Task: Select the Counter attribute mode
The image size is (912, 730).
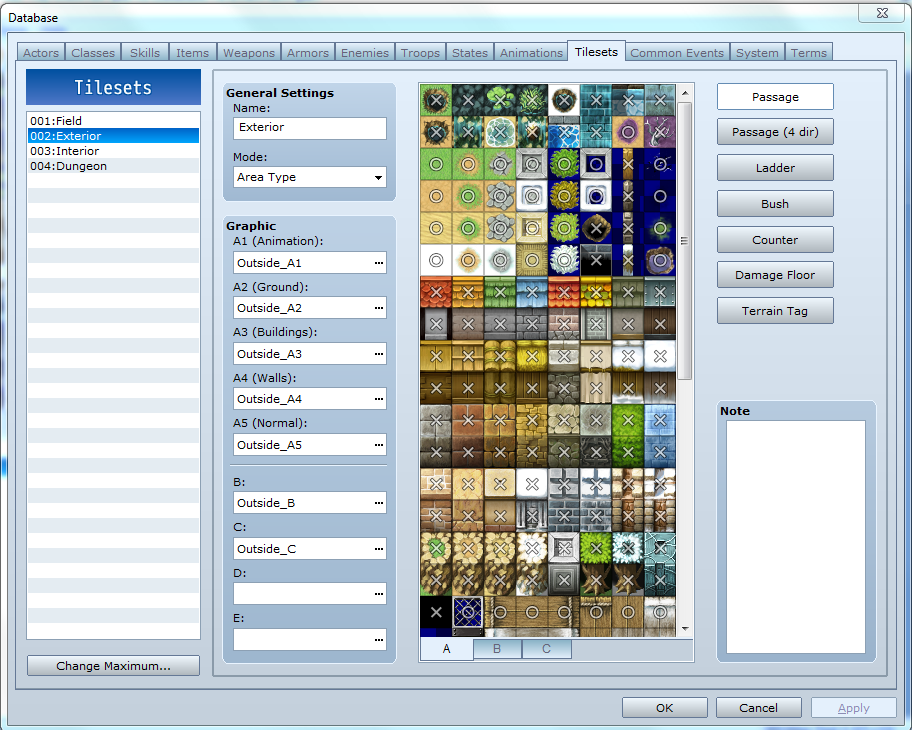Action: [x=774, y=239]
